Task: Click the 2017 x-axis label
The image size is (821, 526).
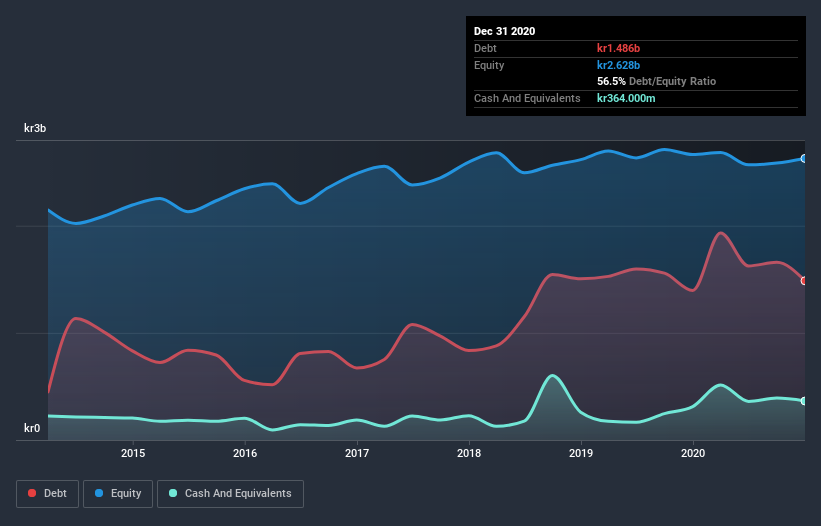Action: tap(357, 453)
